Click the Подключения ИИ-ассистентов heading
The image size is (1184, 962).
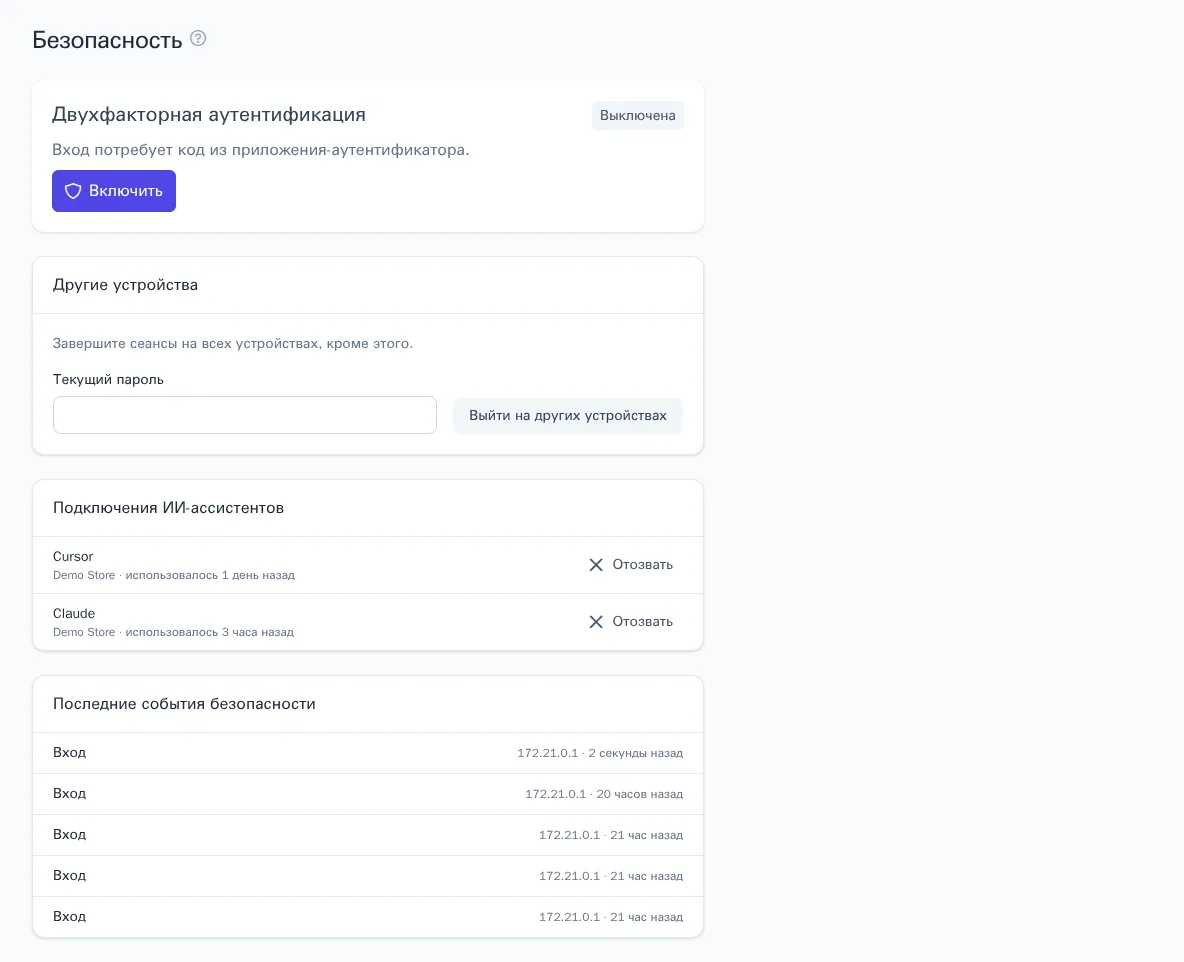[168, 508]
